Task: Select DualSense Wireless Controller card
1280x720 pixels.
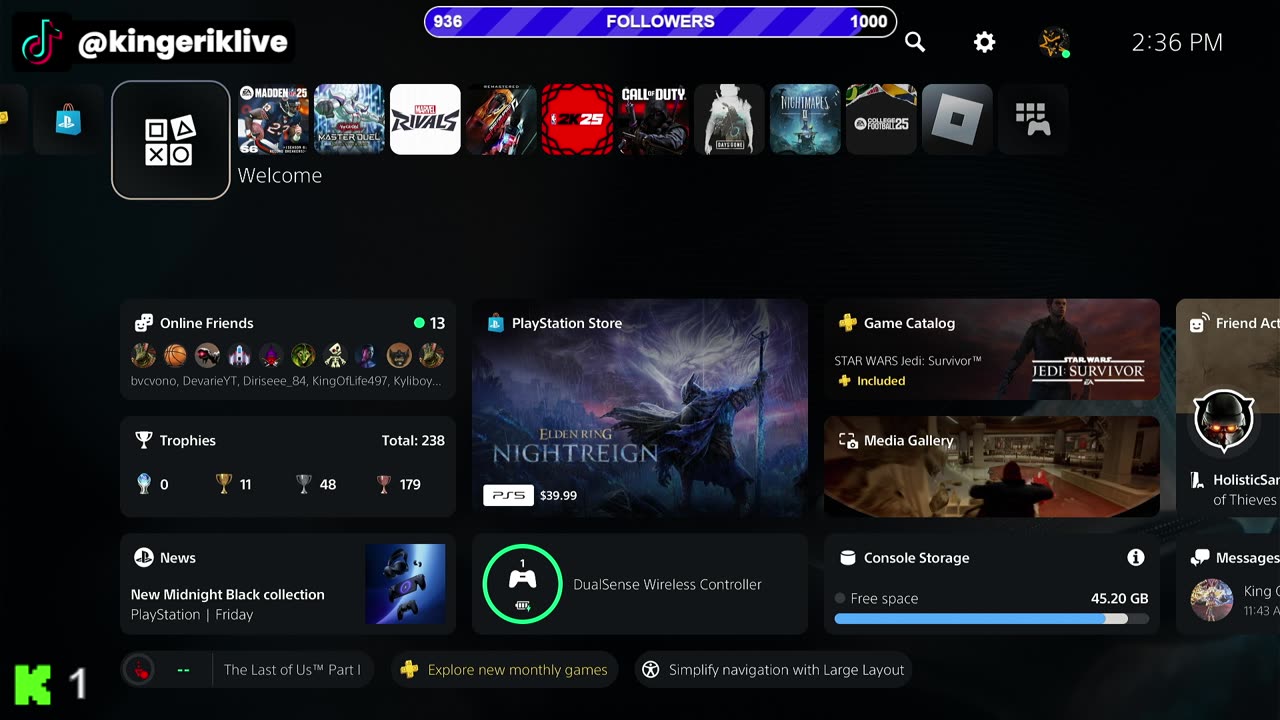Action: [640, 584]
